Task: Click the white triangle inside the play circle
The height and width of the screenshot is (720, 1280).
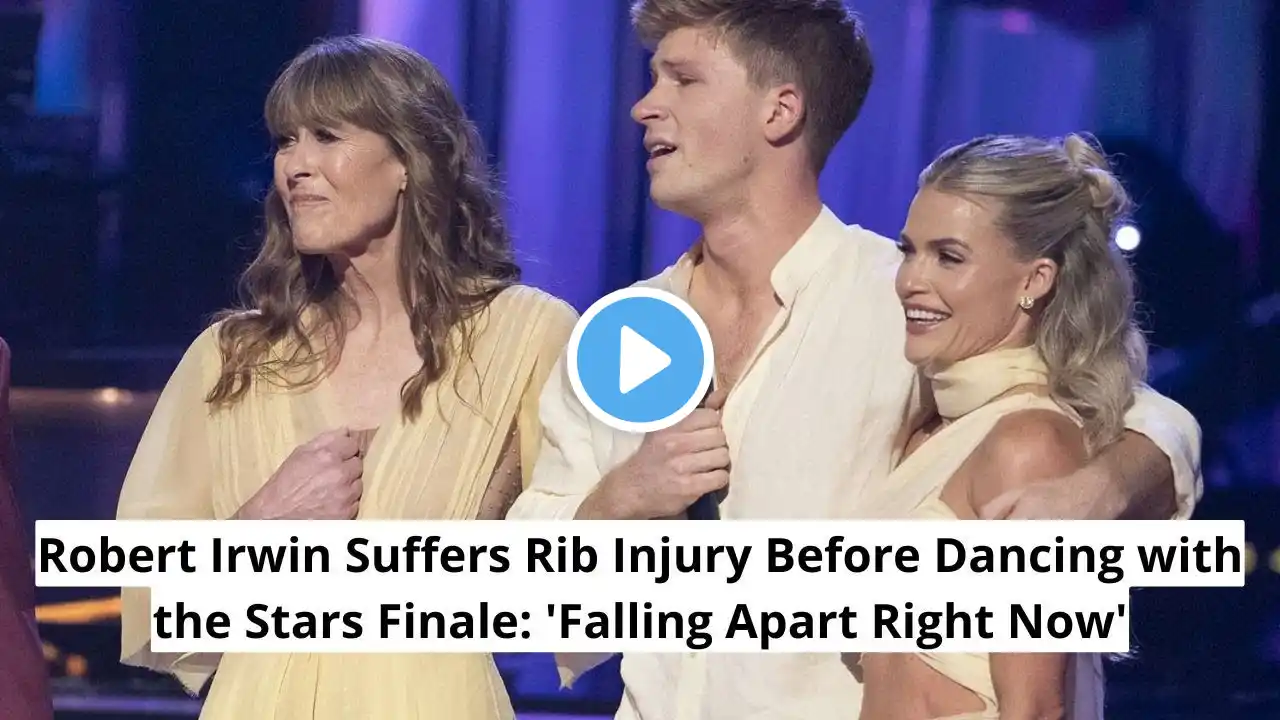Action: 646,359
